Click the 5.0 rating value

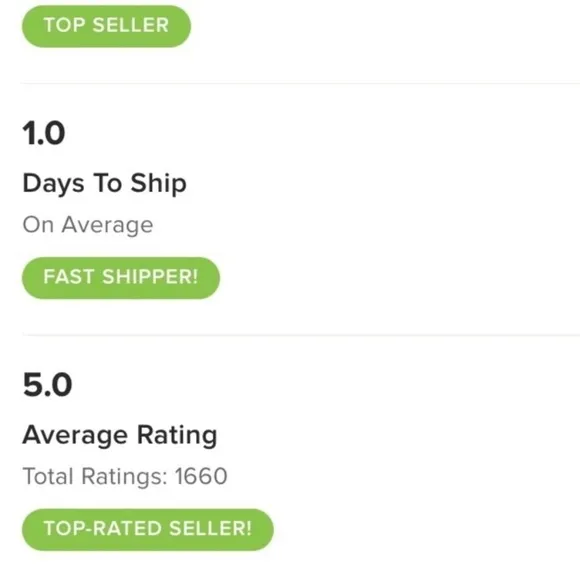pos(47,385)
